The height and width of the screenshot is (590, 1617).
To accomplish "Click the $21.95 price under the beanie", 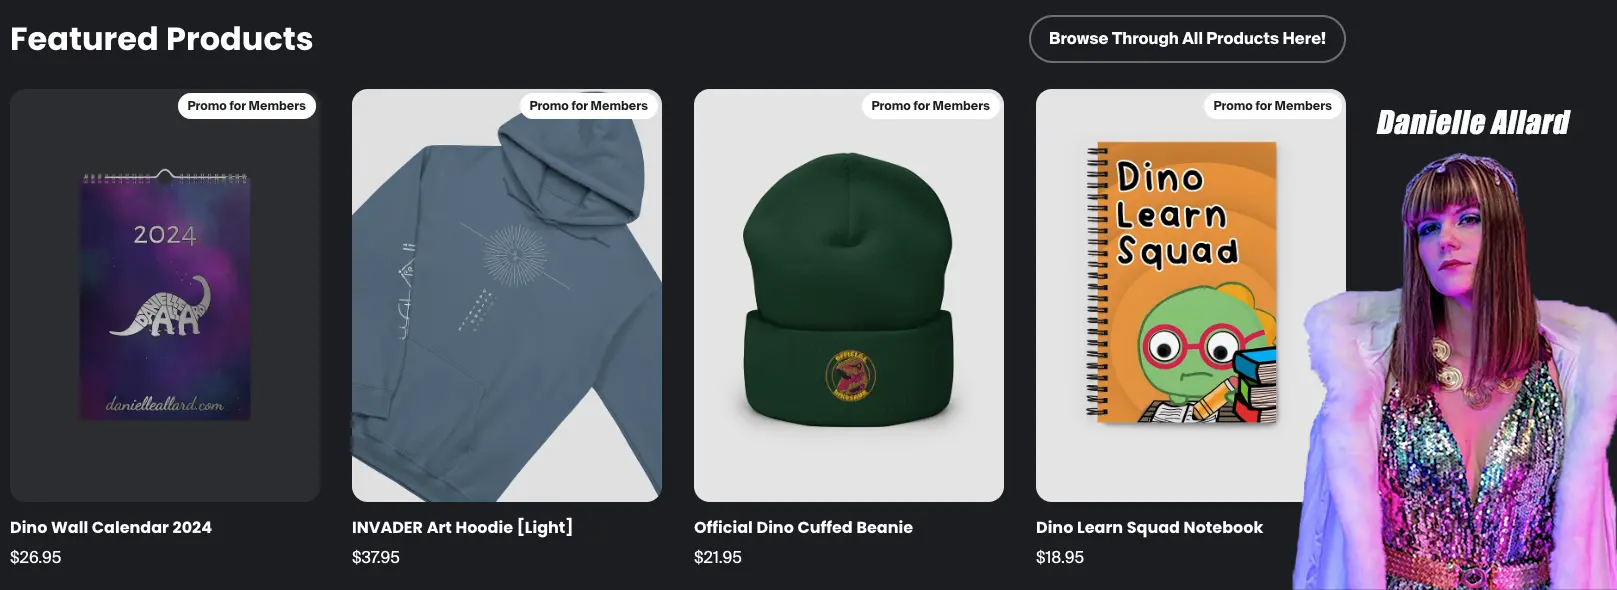I will point(716,557).
